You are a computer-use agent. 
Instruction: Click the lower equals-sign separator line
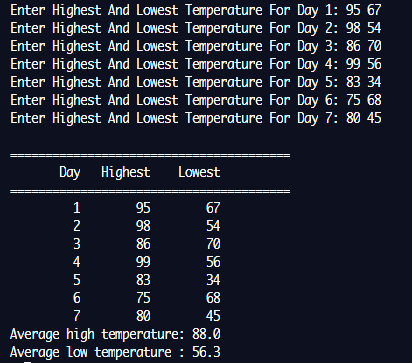150,191
